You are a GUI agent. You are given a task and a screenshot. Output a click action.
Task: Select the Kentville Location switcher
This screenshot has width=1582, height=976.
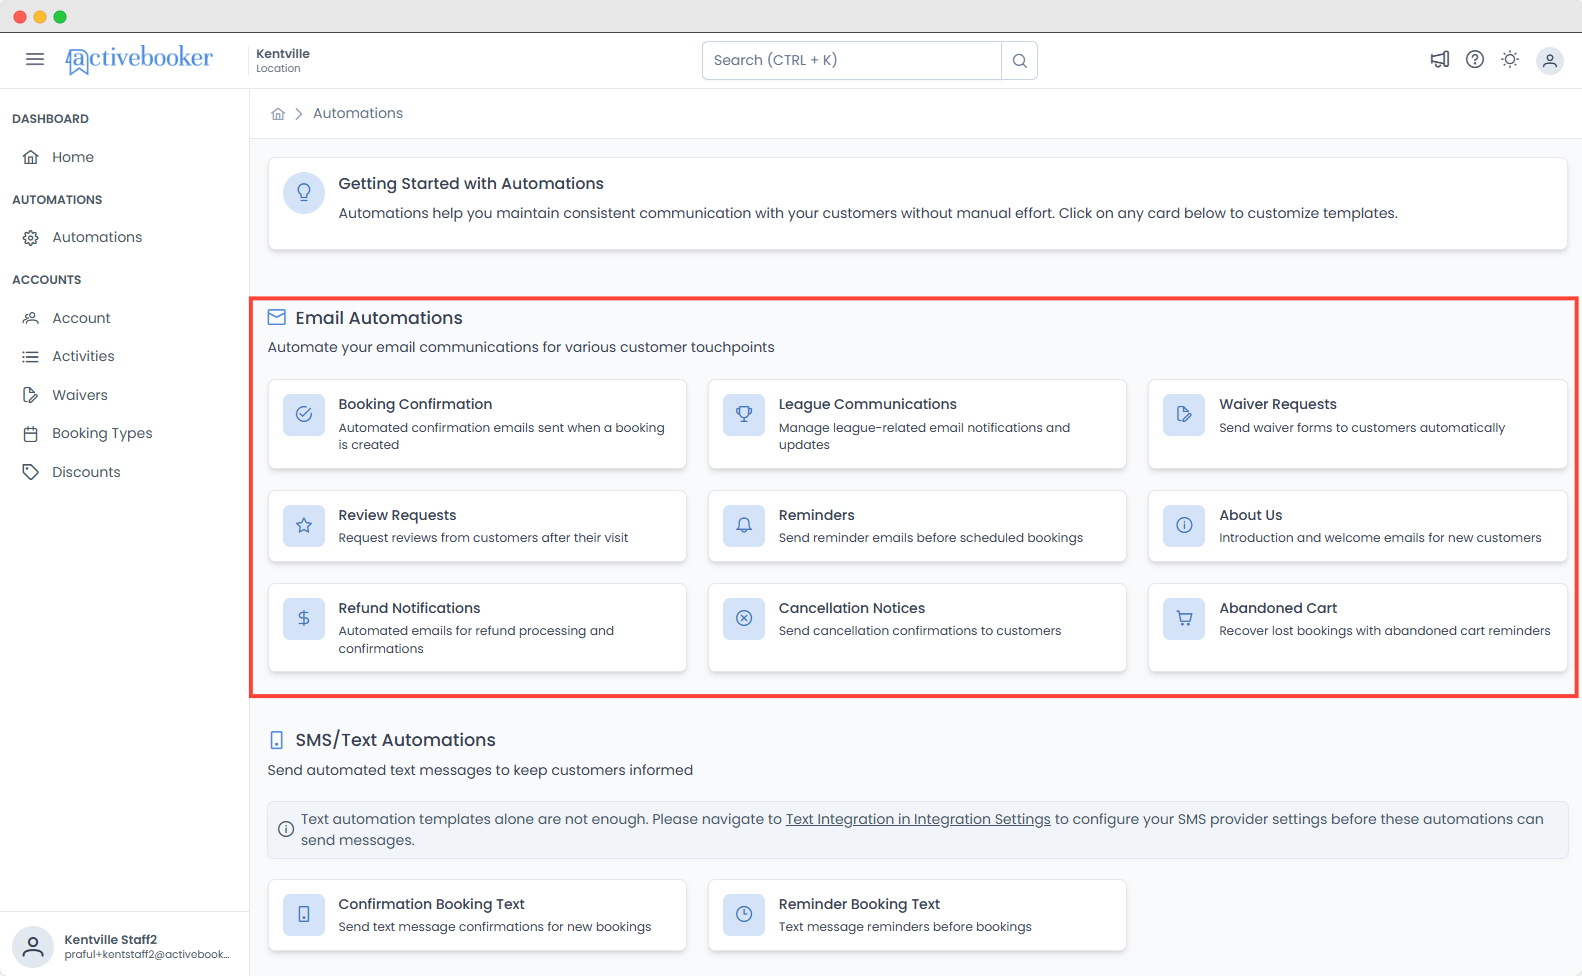(283, 60)
